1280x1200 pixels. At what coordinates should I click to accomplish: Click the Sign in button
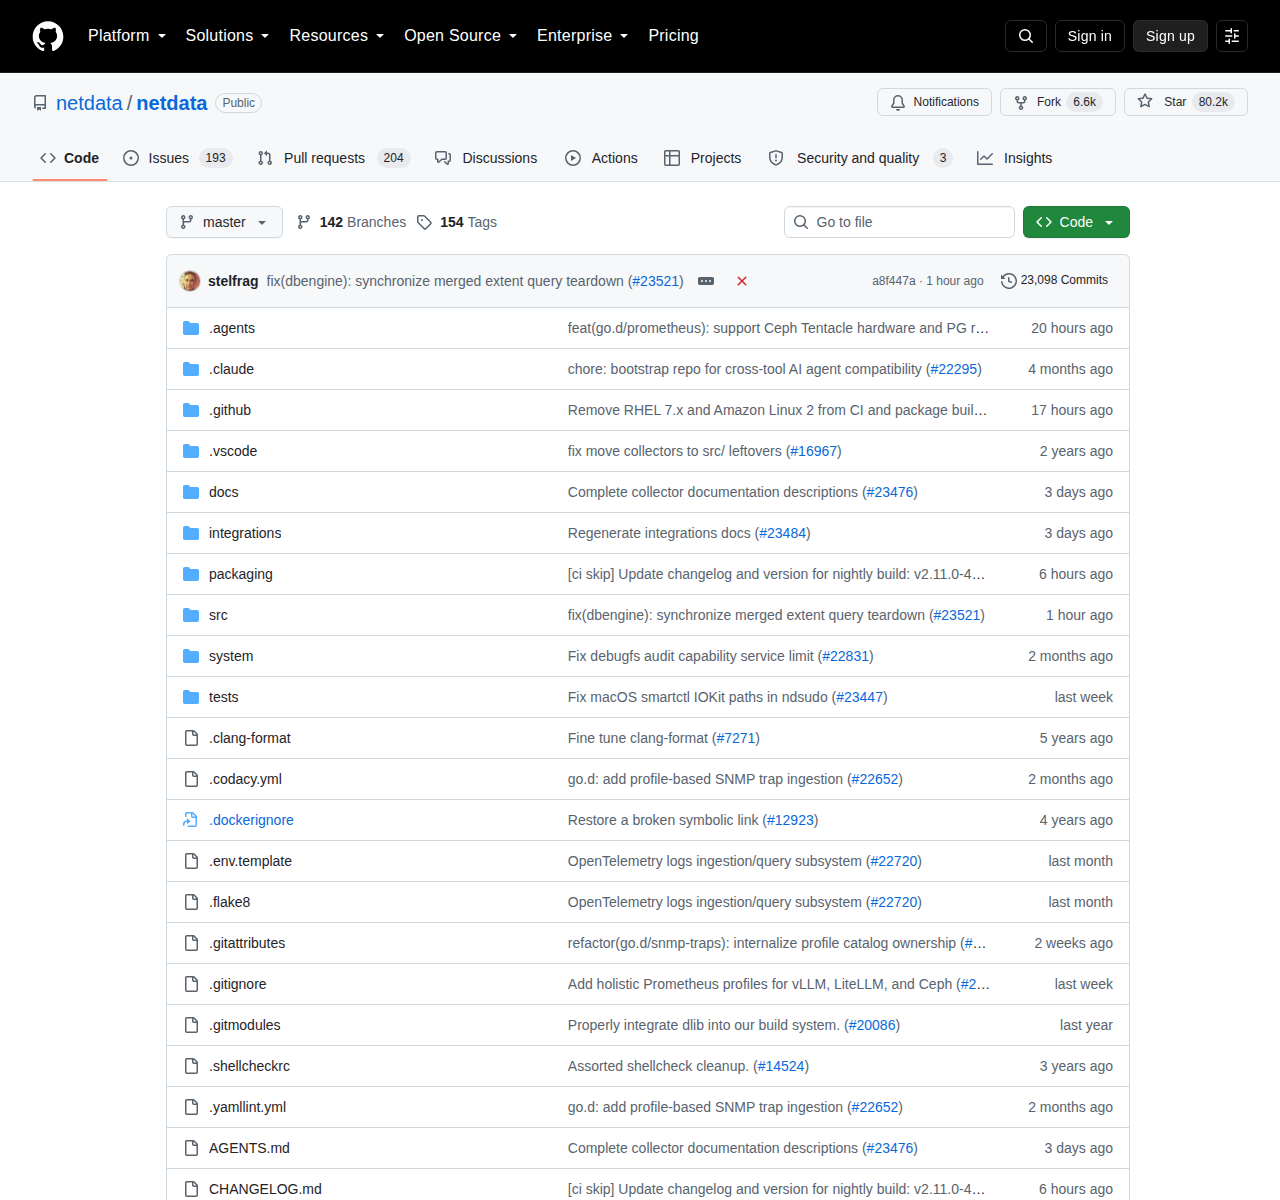[1089, 36]
